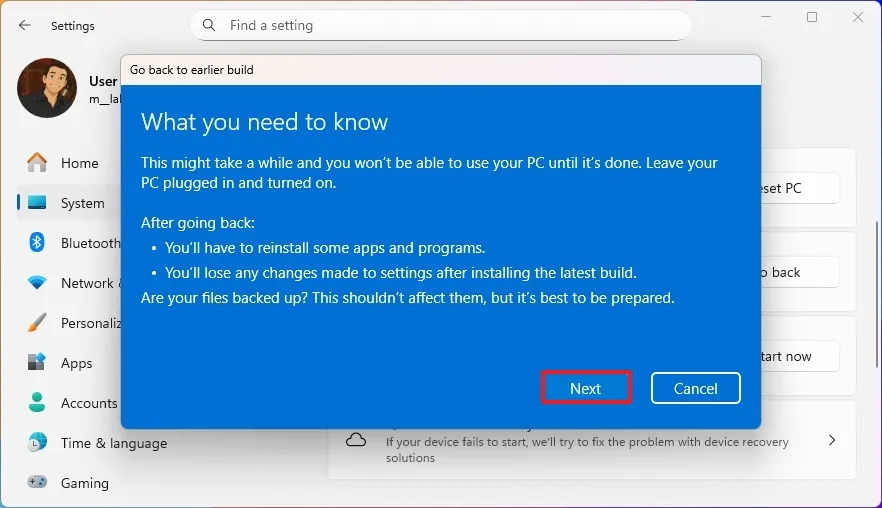Click the Apps icon in the sidebar
The width and height of the screenshot is (882, 508).
point(37,362)
